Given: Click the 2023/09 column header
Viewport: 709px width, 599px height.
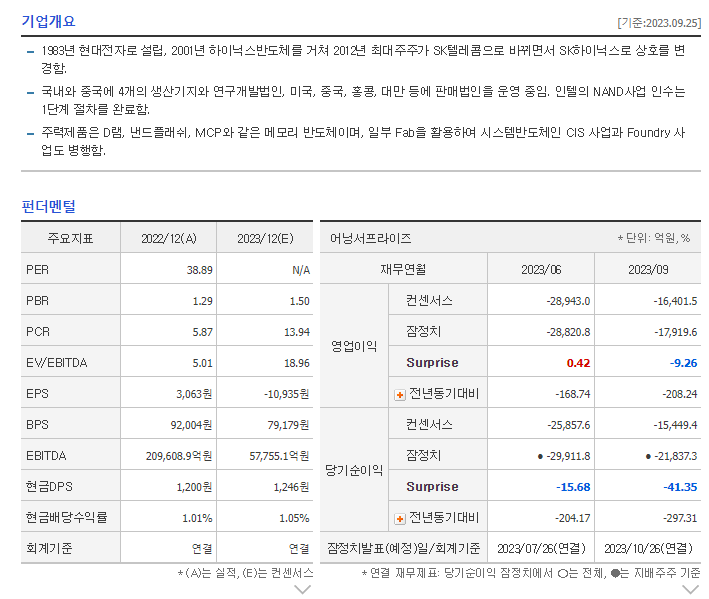Looking at the screenshot, I should point(648,270).
